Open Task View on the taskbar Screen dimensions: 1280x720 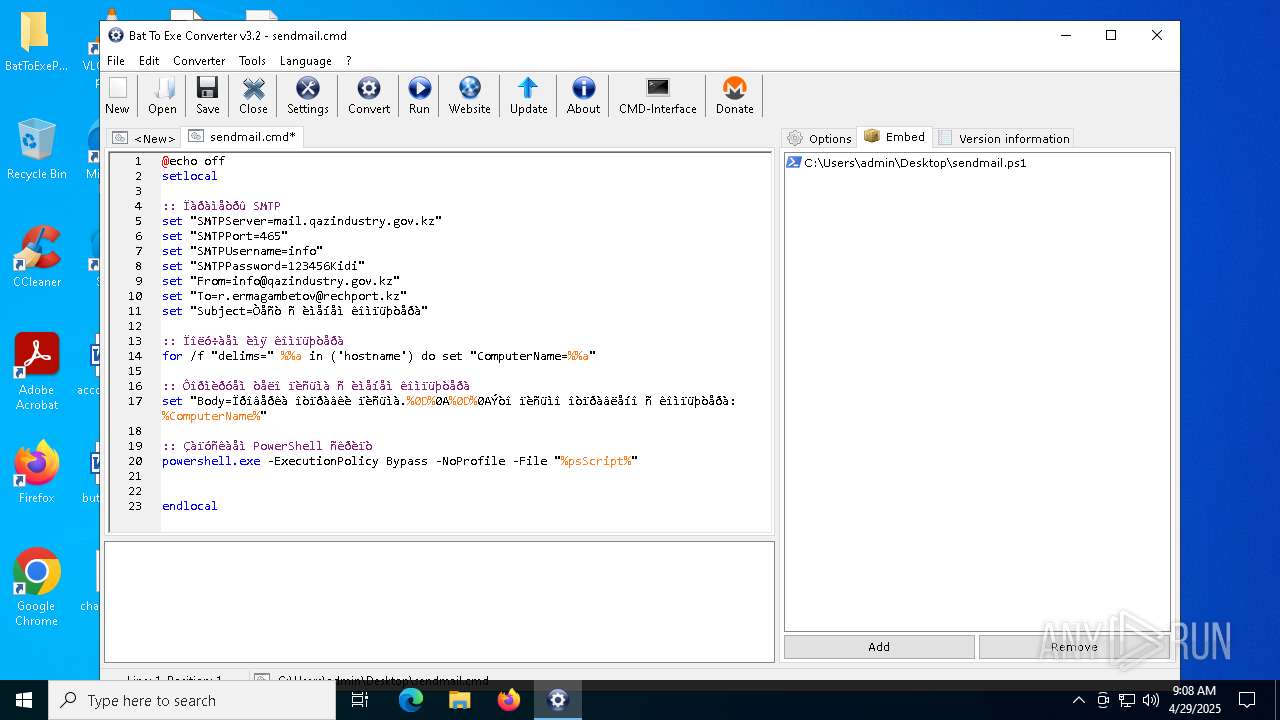360,700
